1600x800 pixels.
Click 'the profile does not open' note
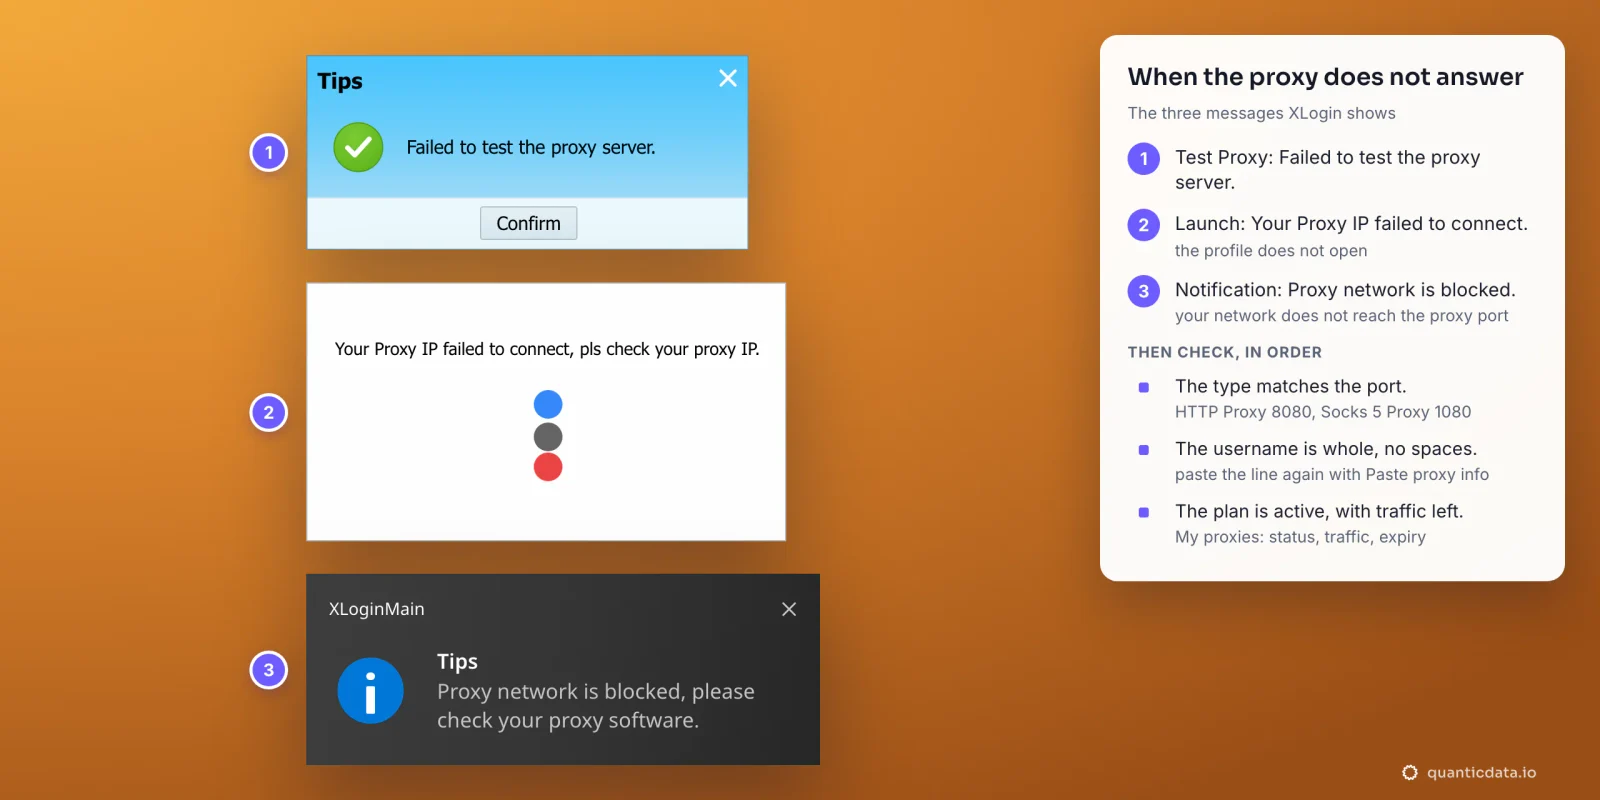tap(1271, 251)
